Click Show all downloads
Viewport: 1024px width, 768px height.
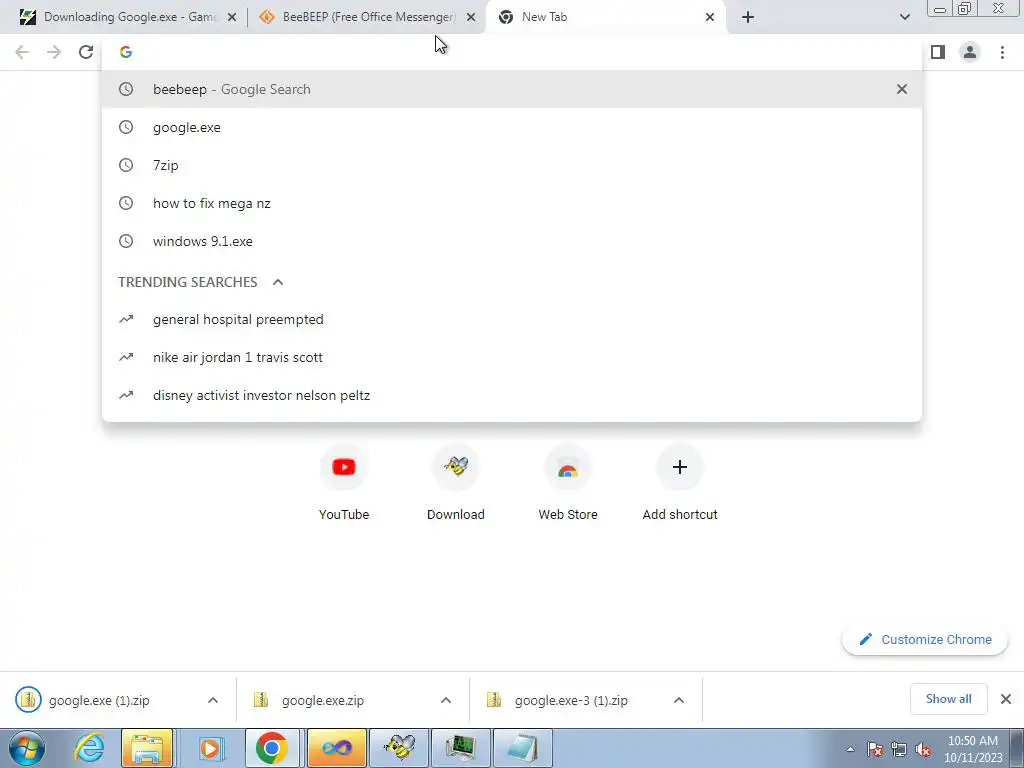(948, 699)
